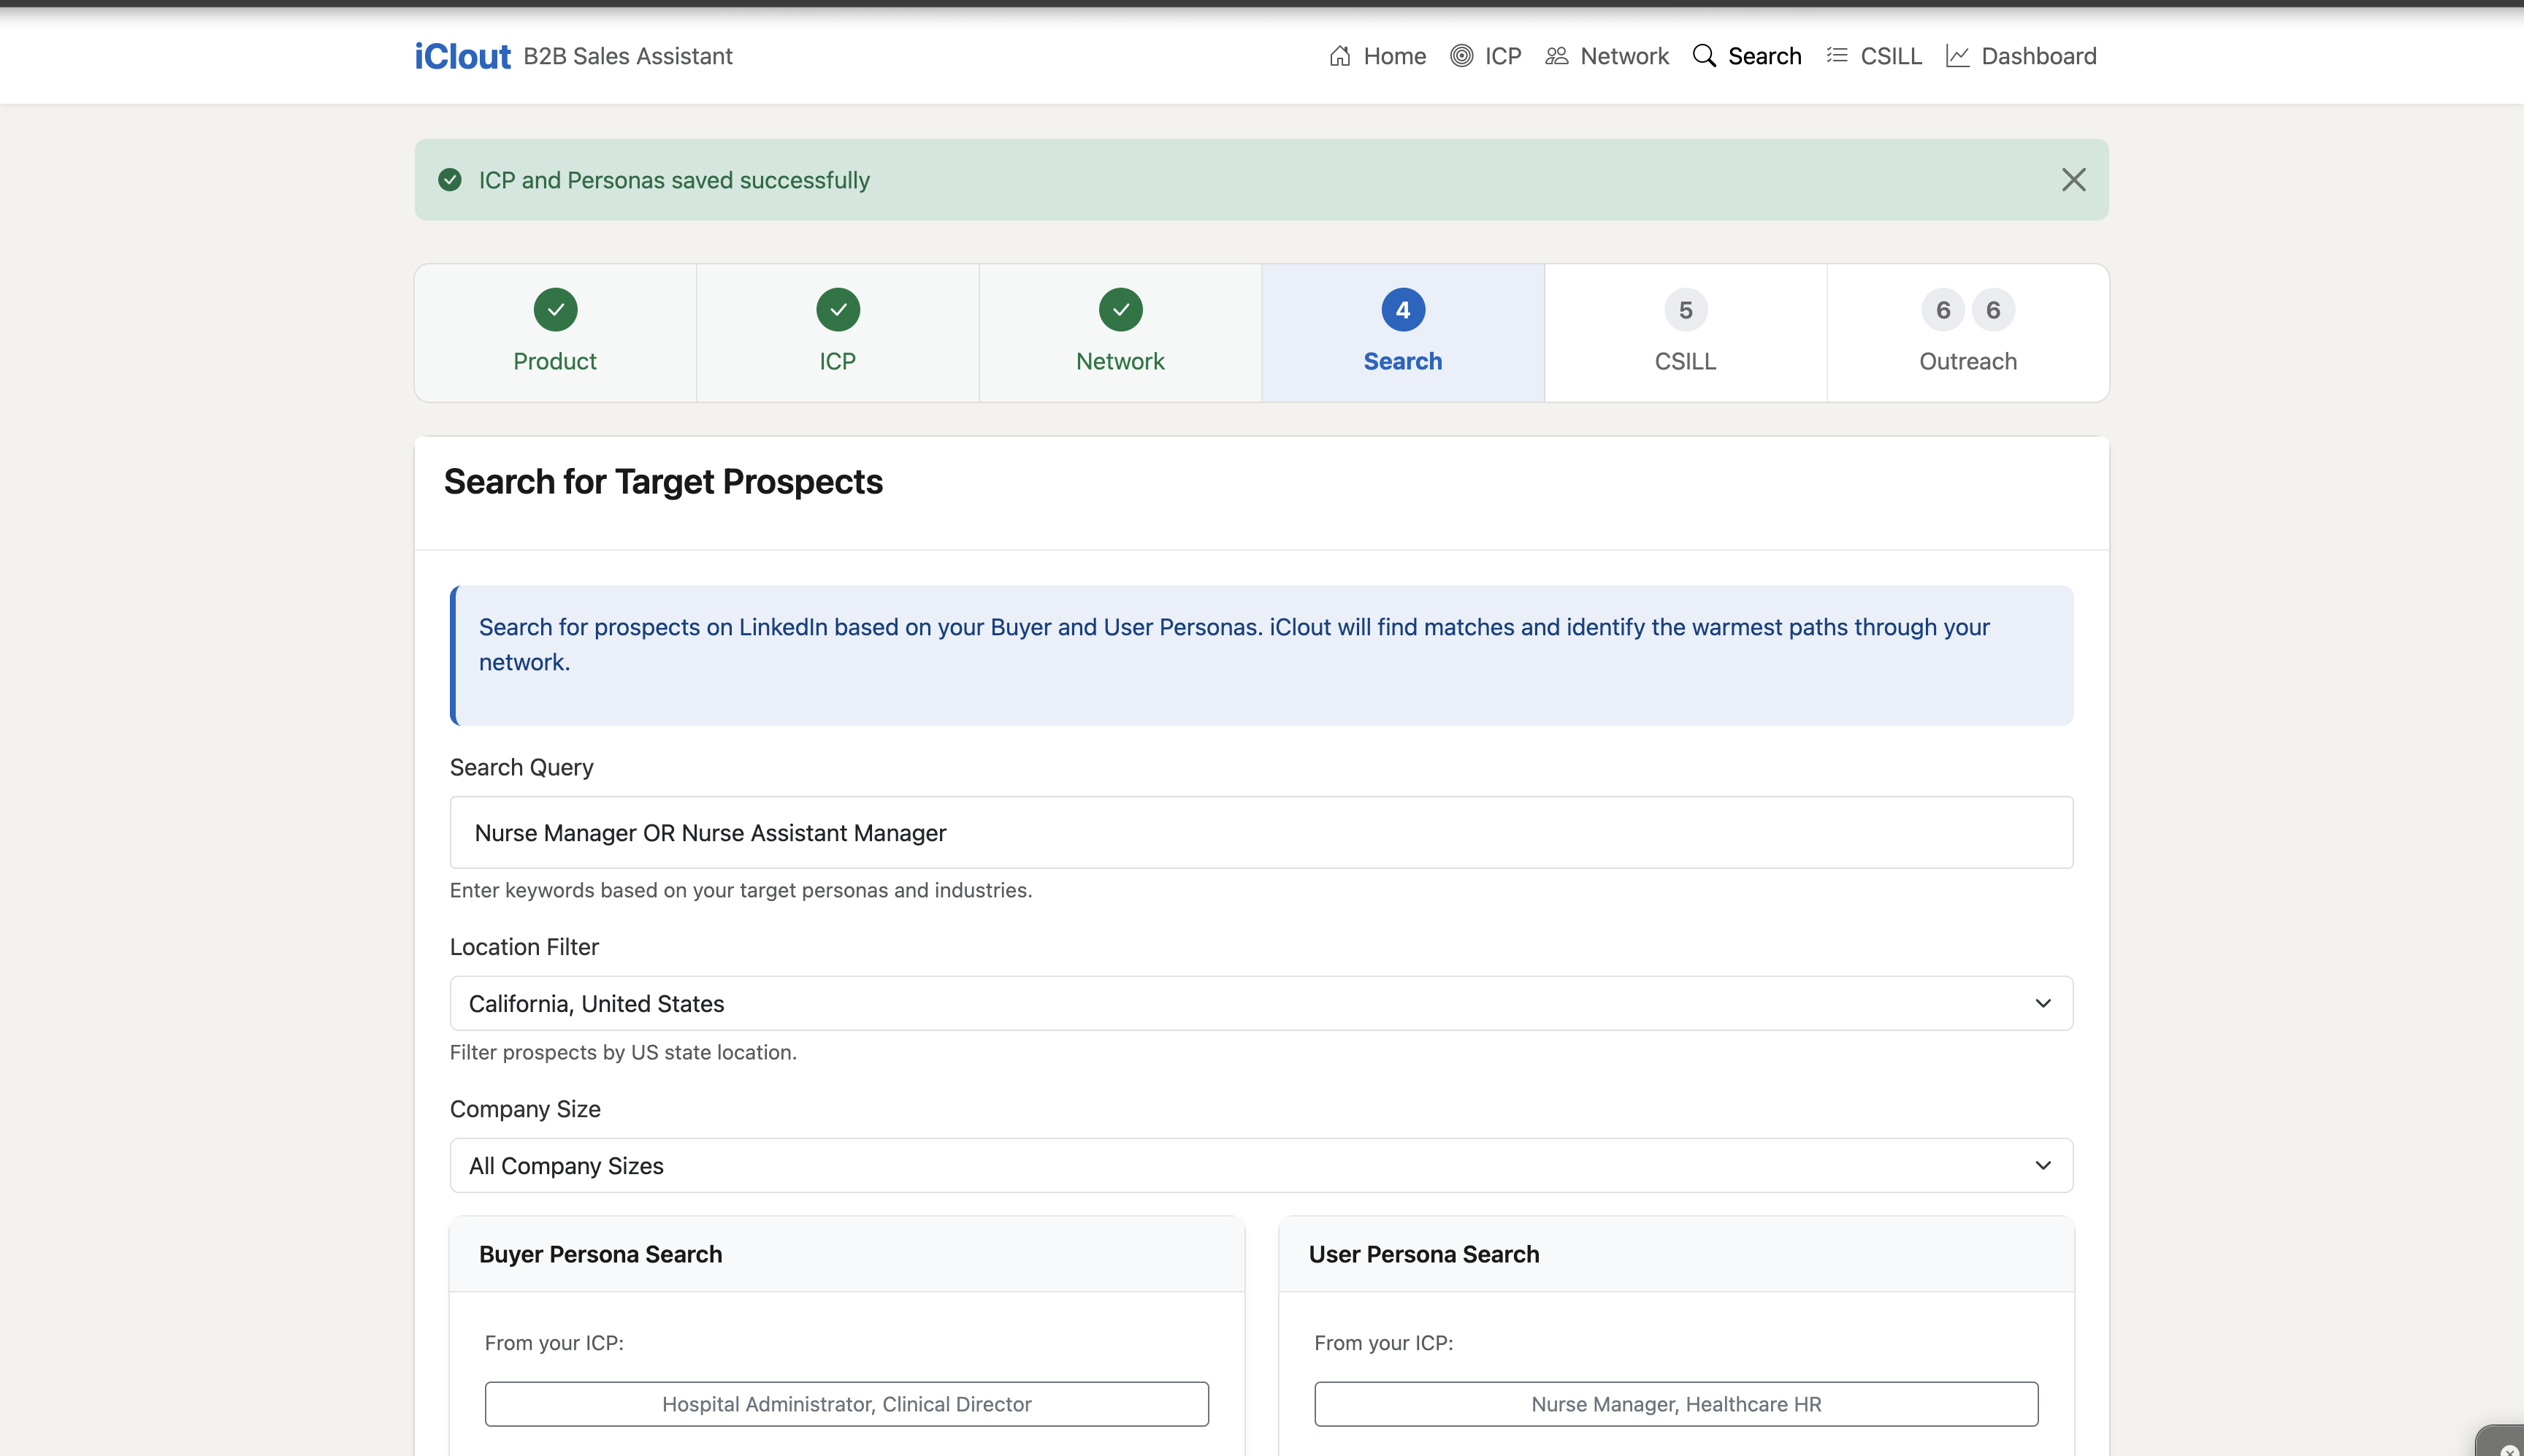
Task: Go to the CSILL step 5 tab
Action: (1685, 333)
